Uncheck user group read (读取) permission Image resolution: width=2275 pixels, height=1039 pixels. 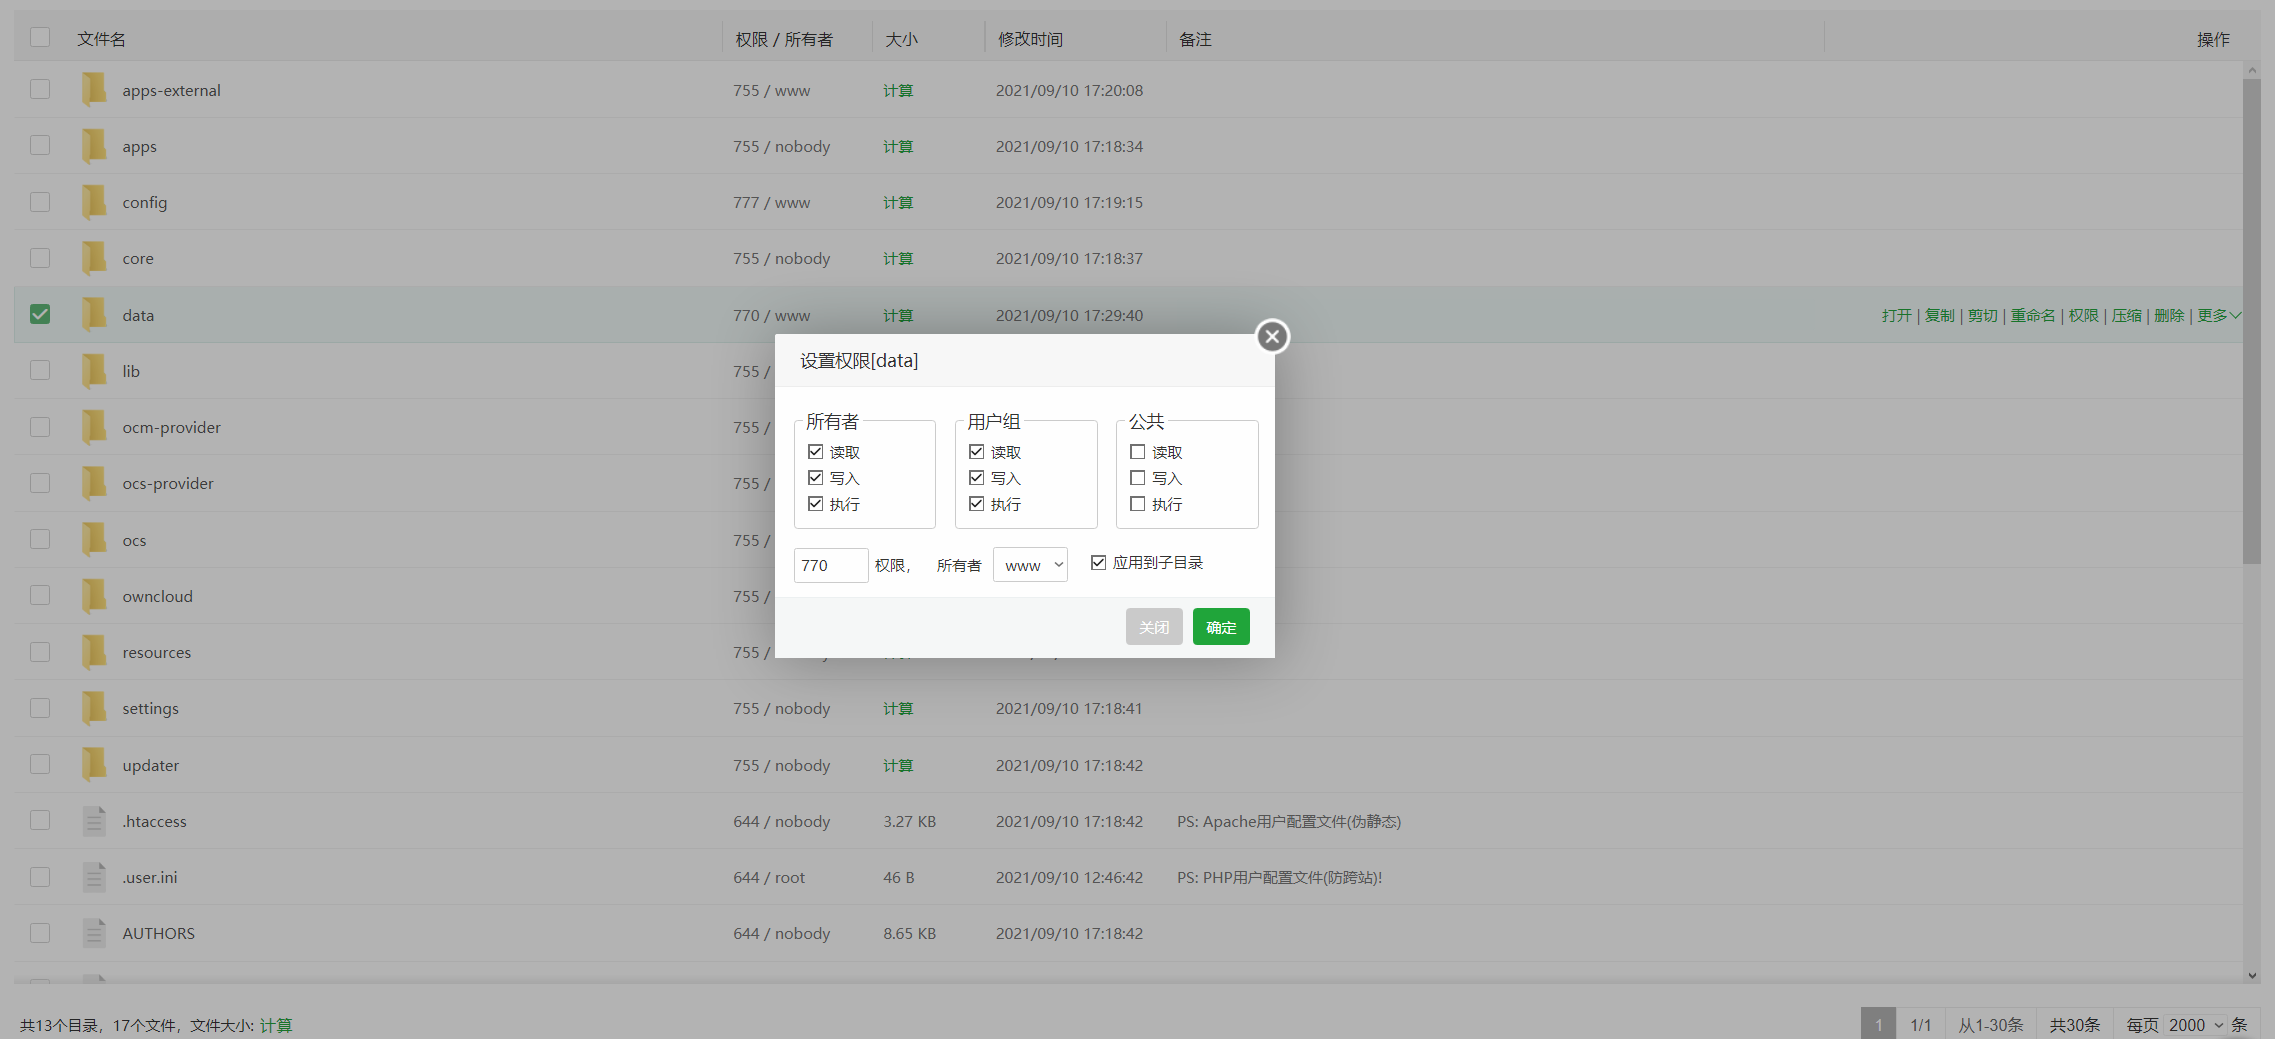click(x=976, y=452)
